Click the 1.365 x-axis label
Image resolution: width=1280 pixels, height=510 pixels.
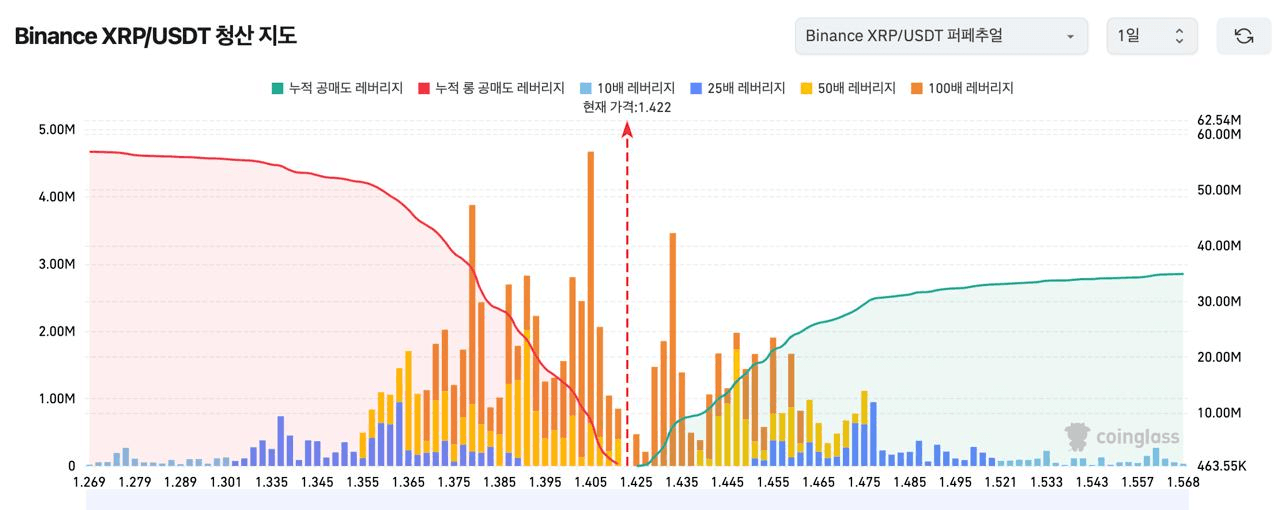pyautogui.click(x=408, y=482)
